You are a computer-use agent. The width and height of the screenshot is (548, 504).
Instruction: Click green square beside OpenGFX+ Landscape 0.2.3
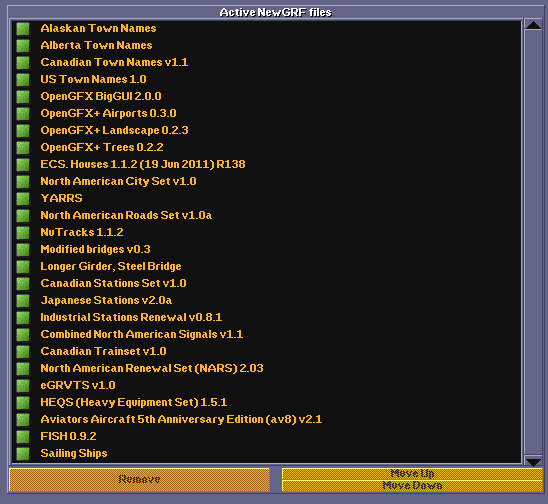coord(23,131)
